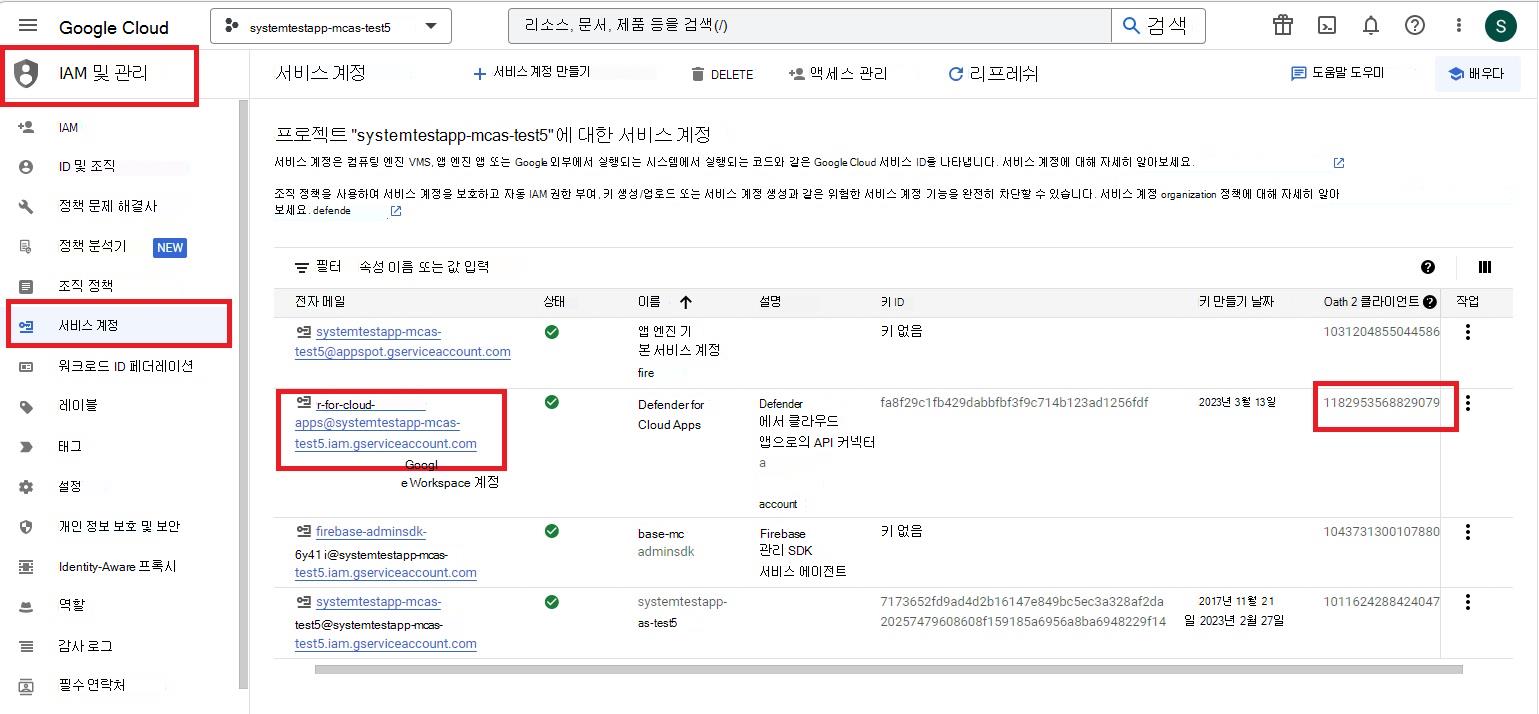Open the Google Cloud gift icon
Viewport: 1539px width, 714px height.
point(1282,25)
